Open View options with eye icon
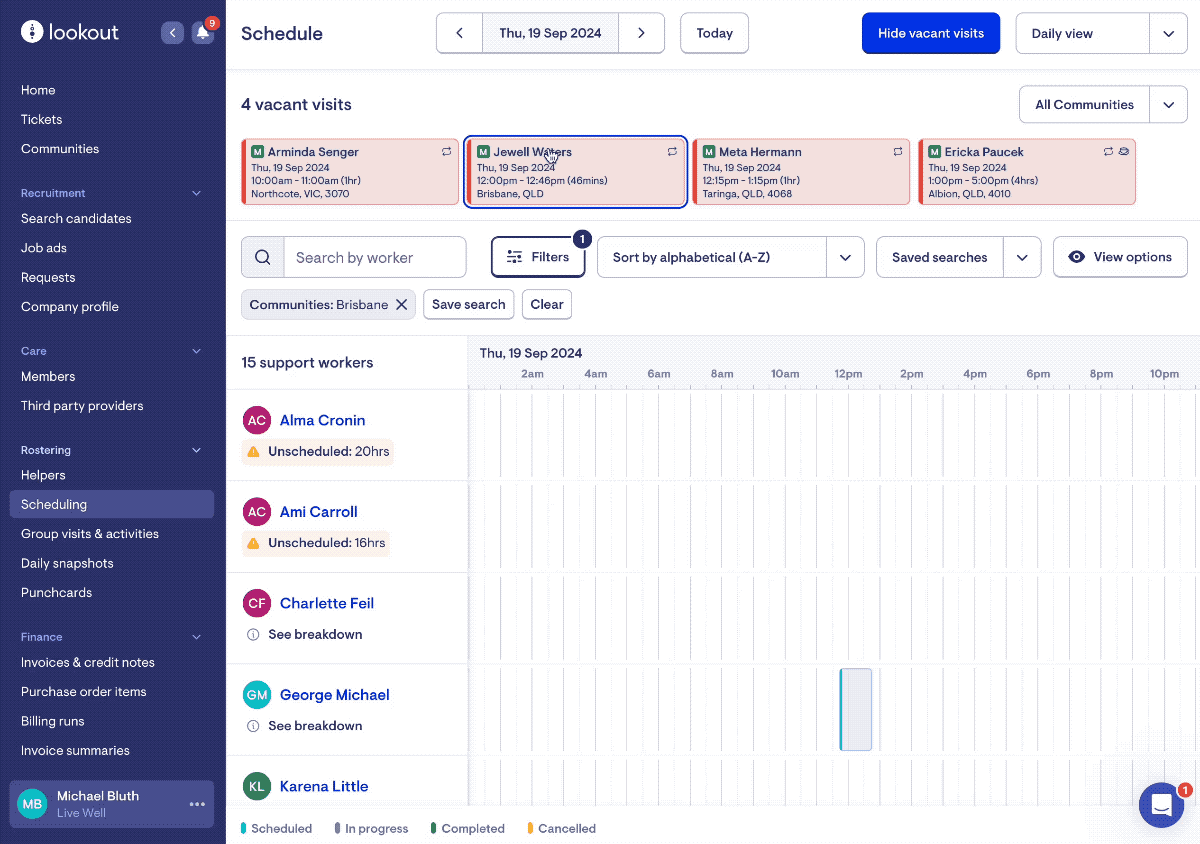1200x844 pixels. coord(1120,257)
